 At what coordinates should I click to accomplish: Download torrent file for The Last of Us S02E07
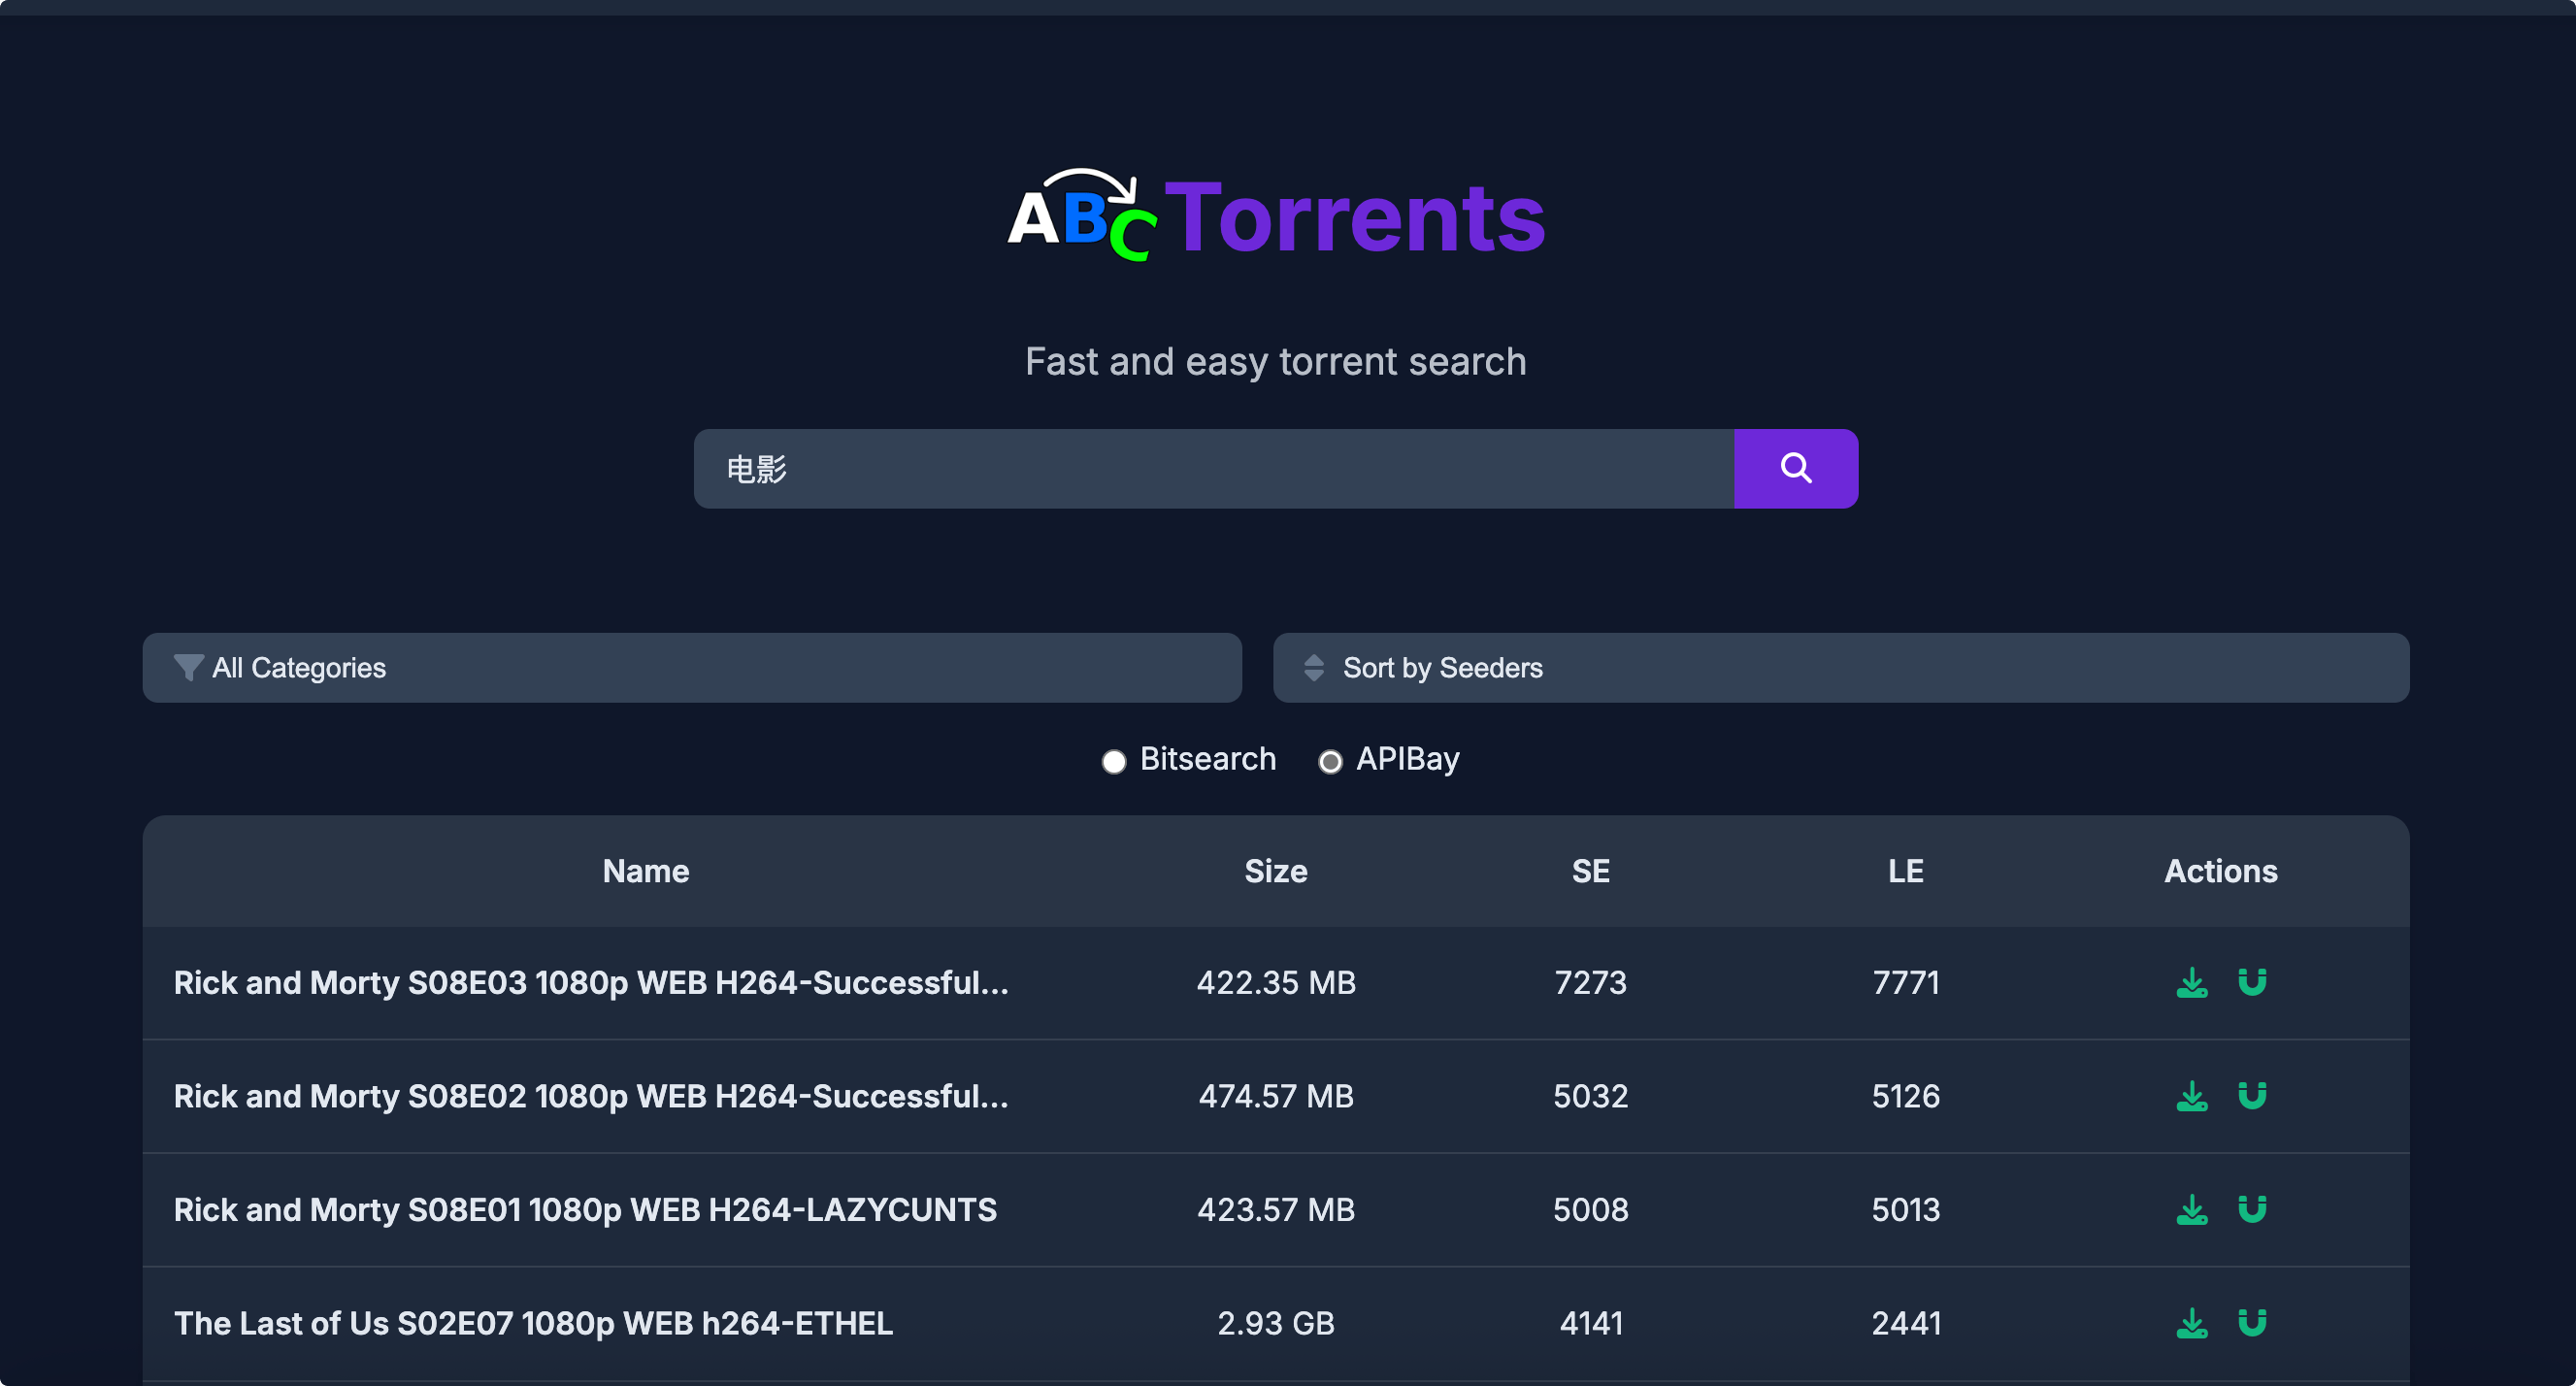2191,1323
